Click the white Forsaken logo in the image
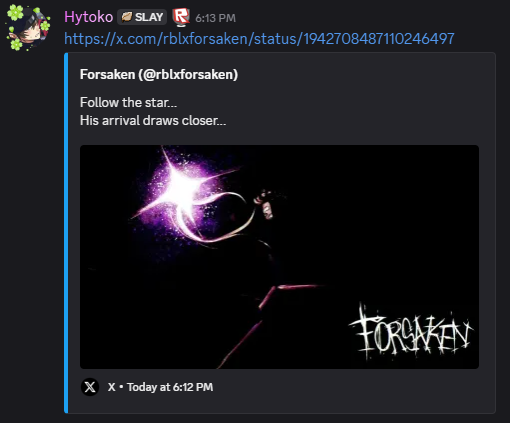Image resolution: width=510 pixels, height=423 pixels. [x=411, y=333]
